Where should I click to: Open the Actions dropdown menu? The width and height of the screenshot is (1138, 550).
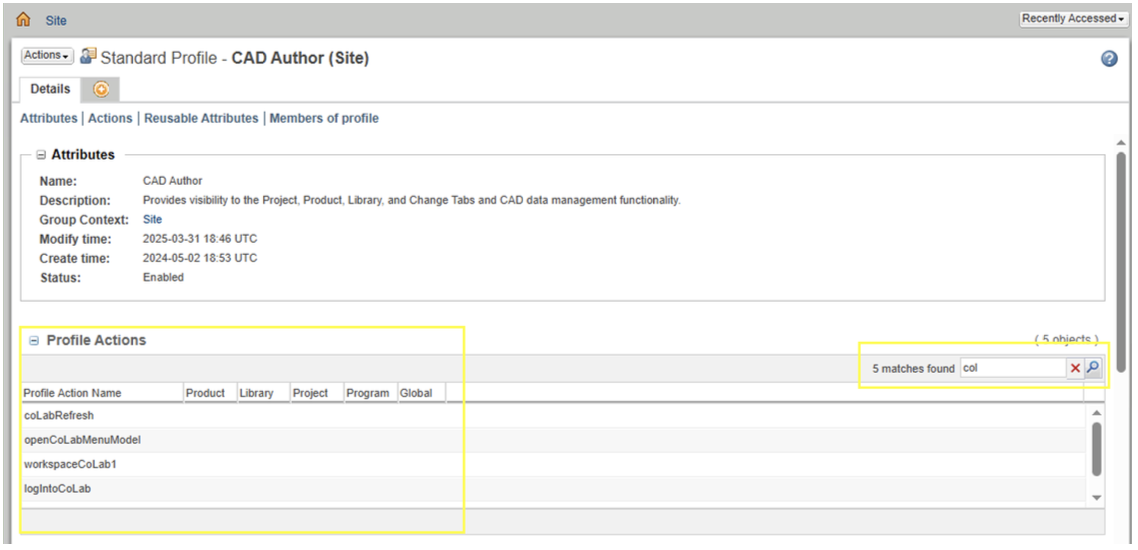[x=47, y=55]
